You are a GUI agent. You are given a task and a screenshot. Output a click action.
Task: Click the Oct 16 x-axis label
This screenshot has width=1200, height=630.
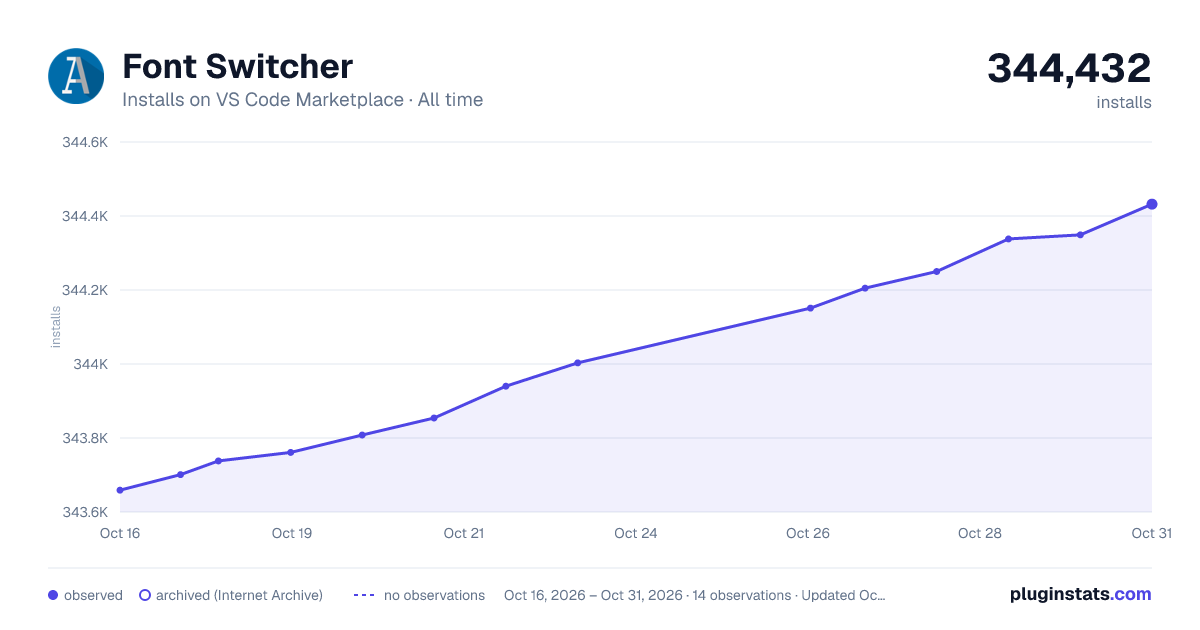coord(120,533)
